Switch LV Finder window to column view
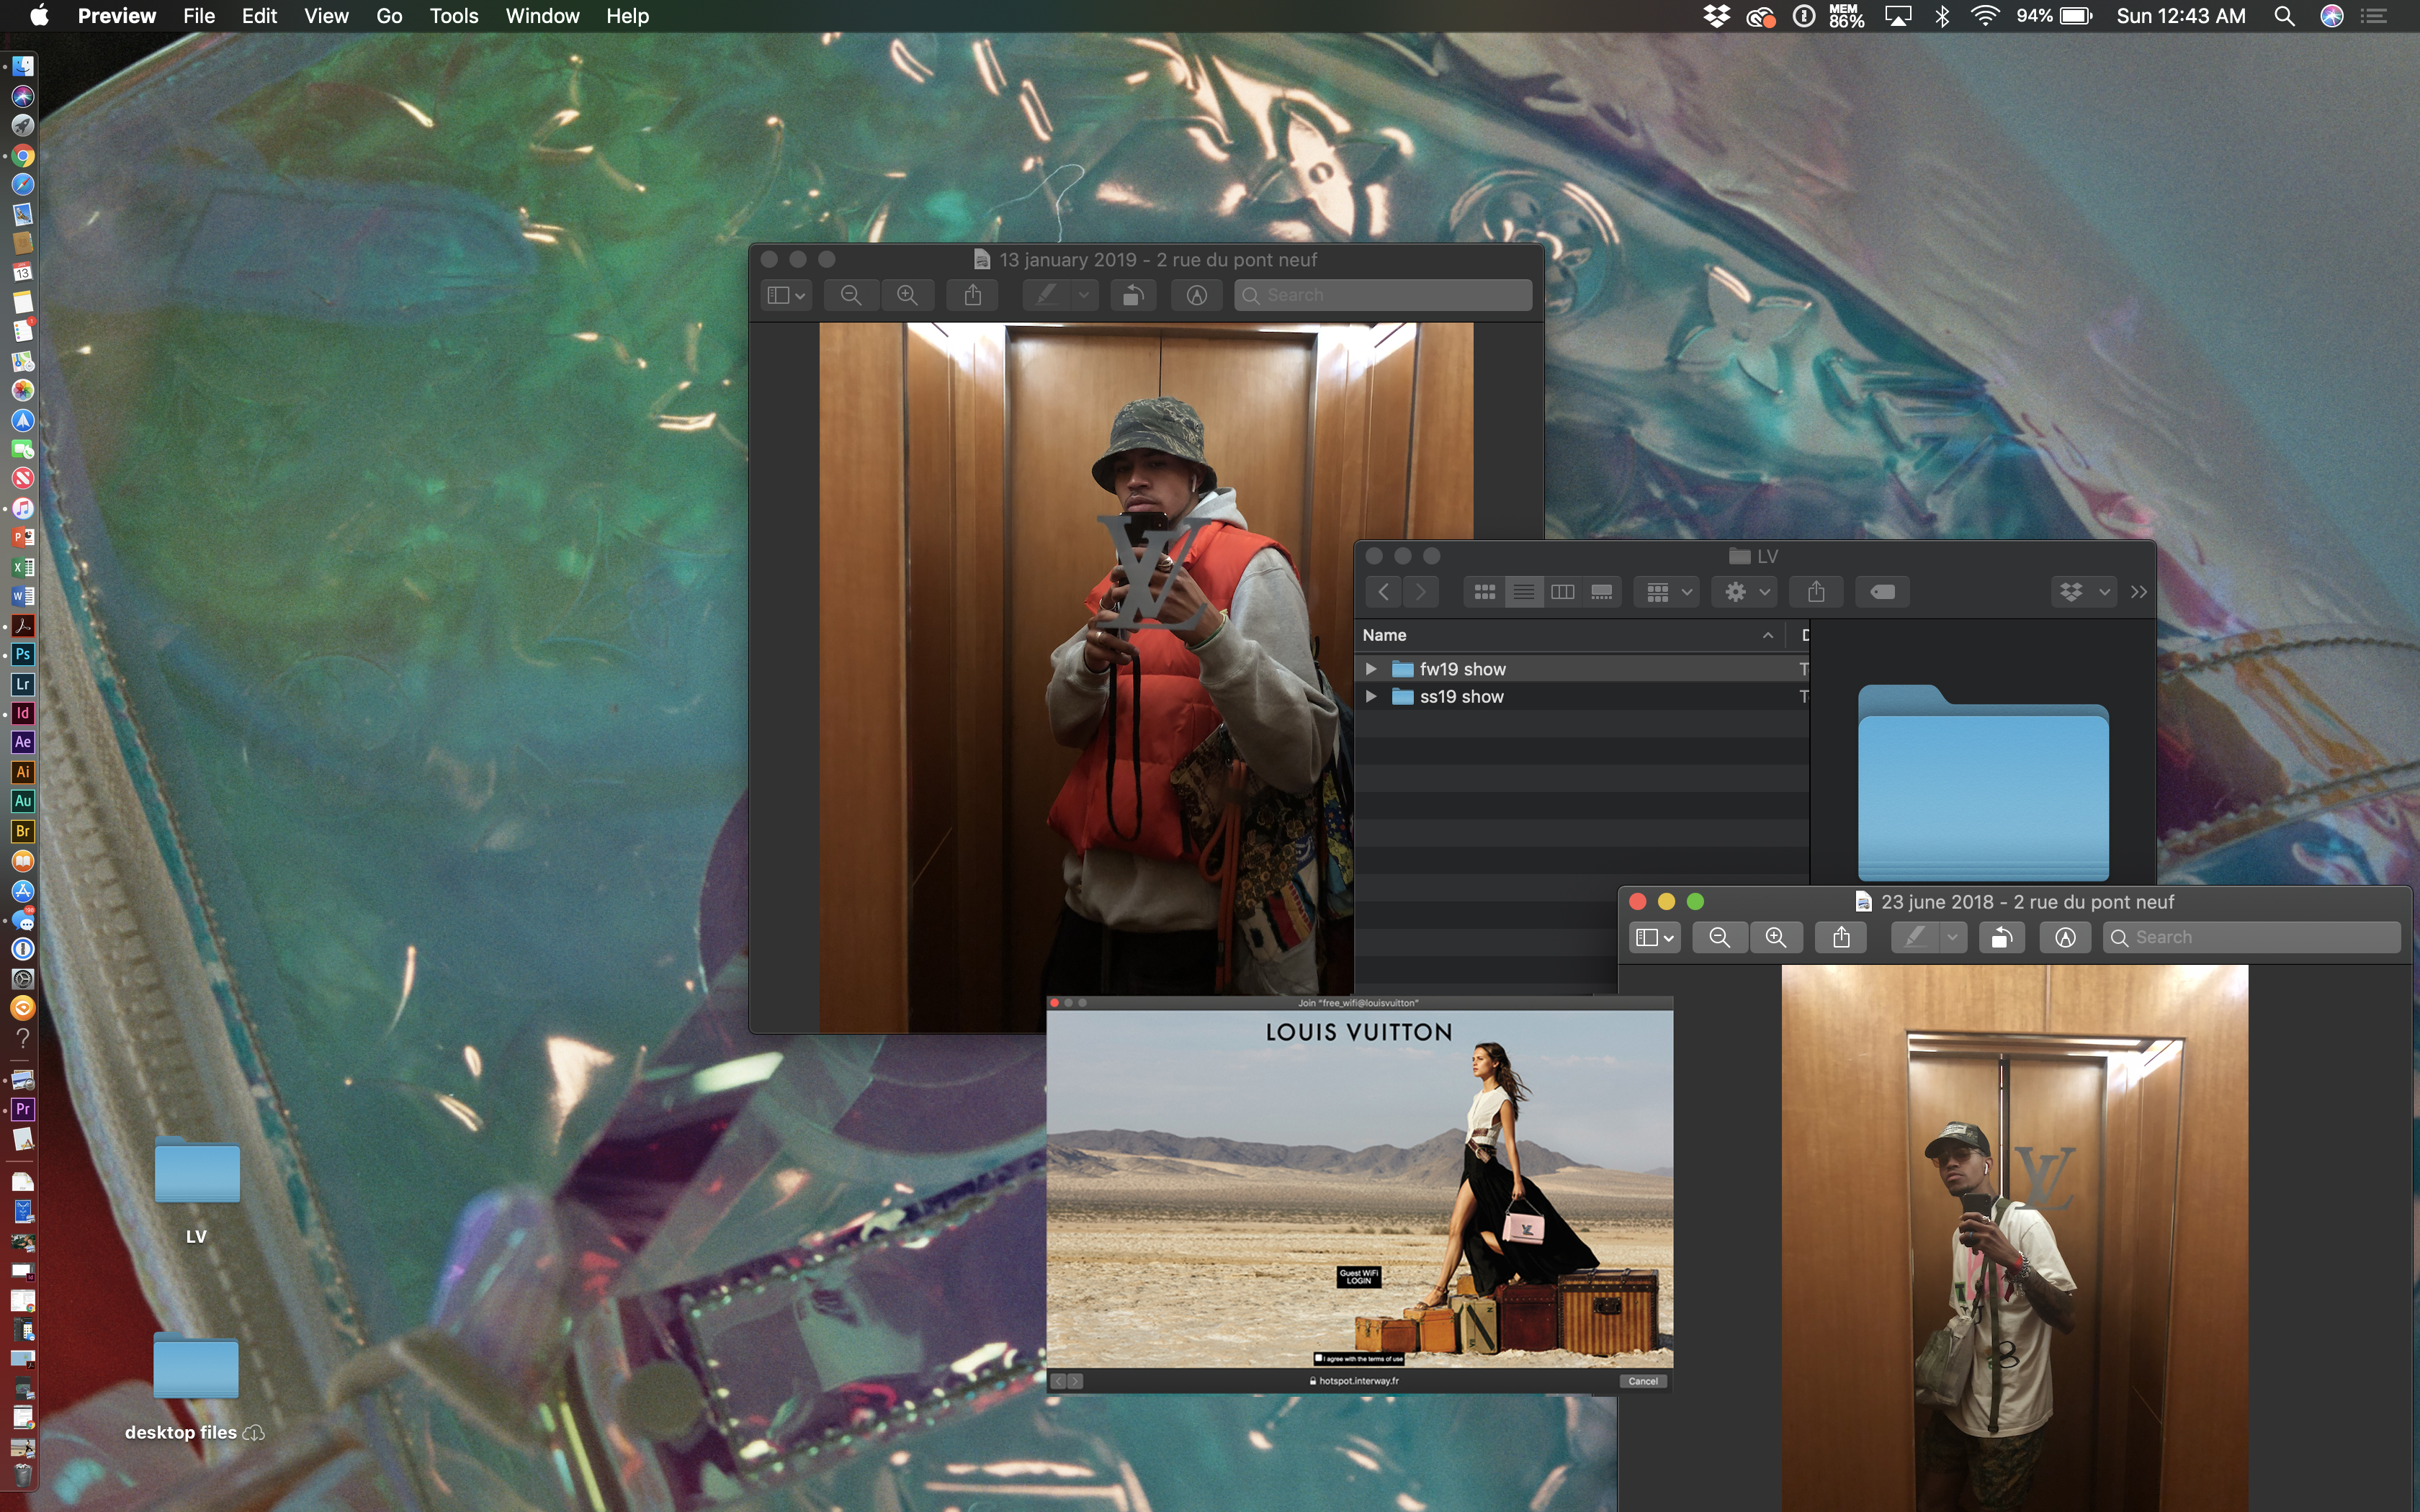2420x1512 pixels. coord(1563,592)
